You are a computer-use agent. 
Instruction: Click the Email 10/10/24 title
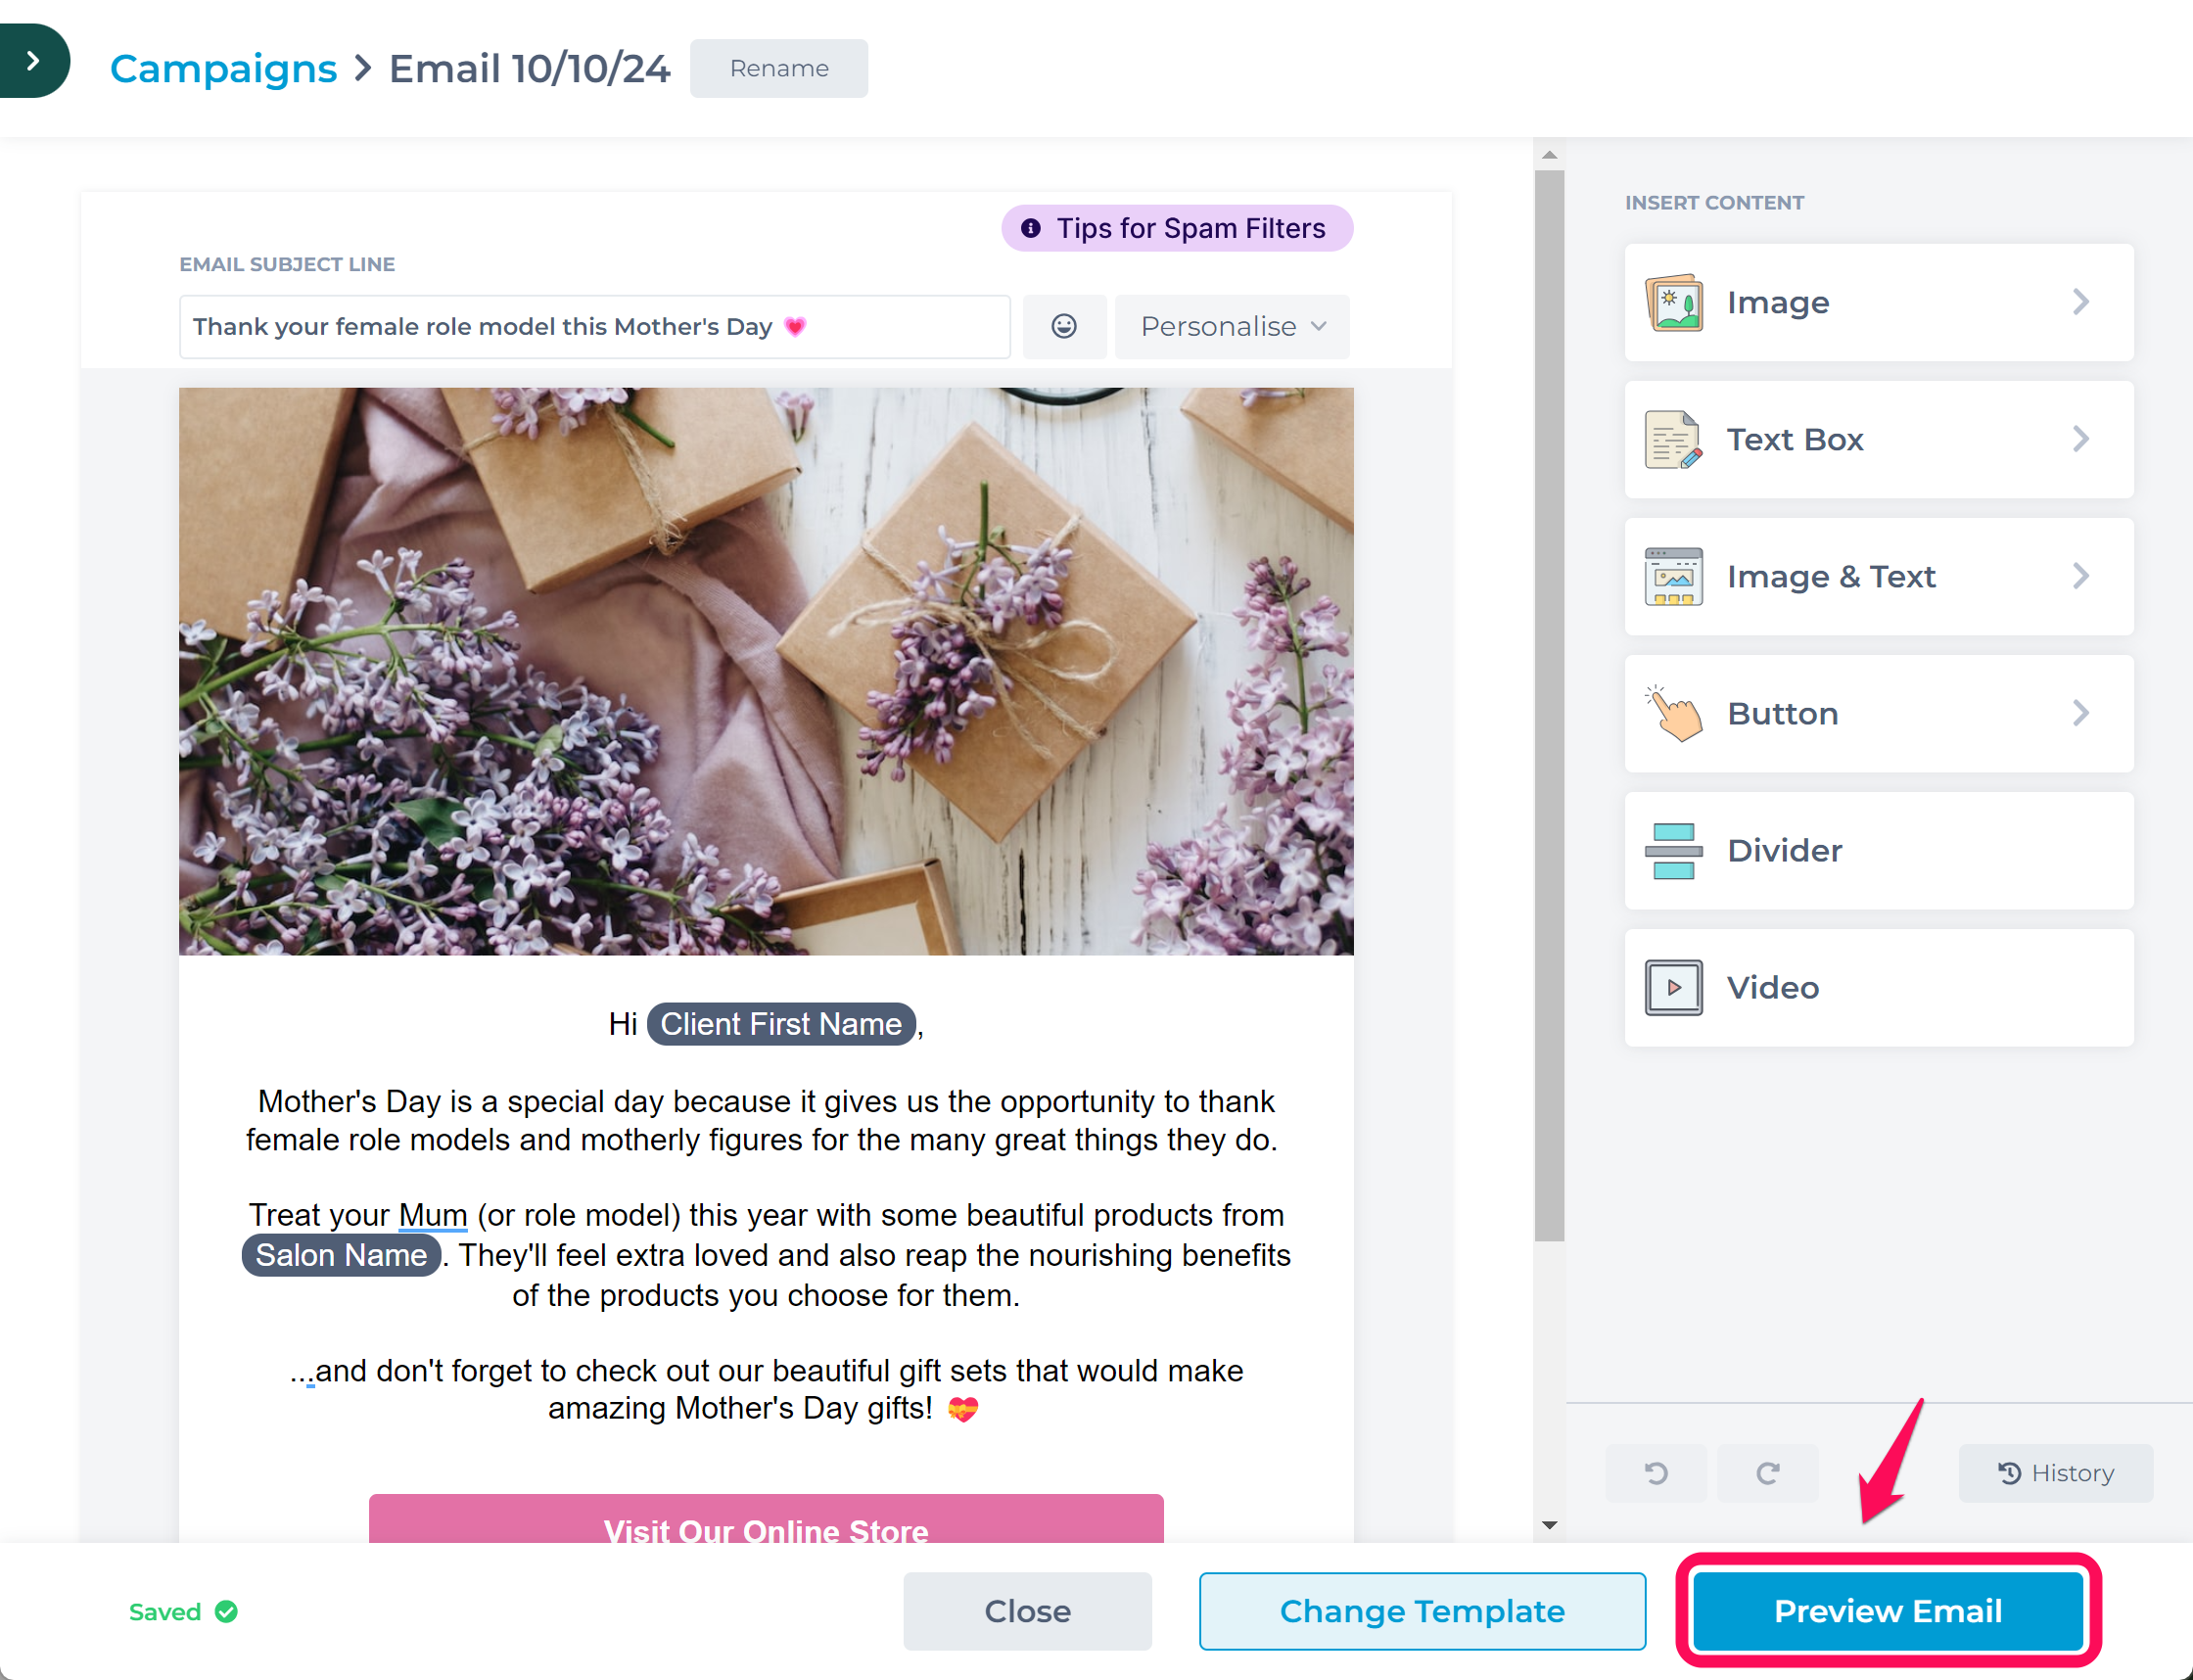point(529,68)
